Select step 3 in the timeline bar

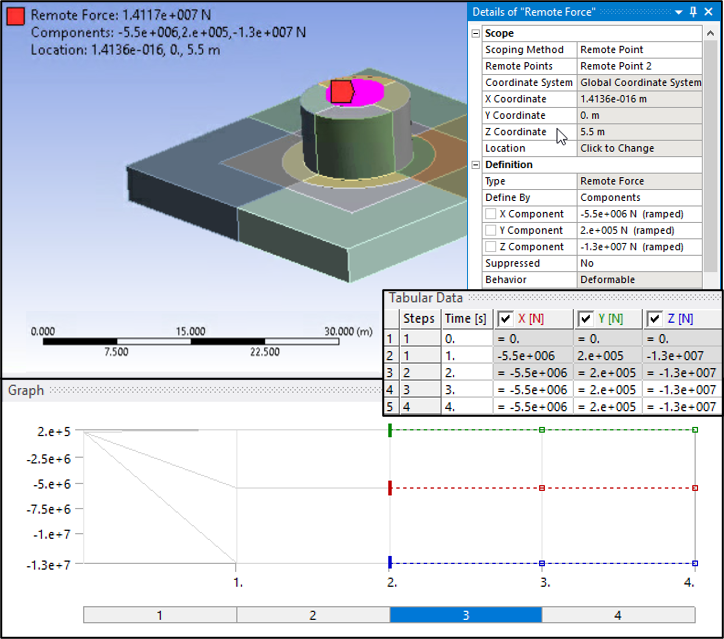click(465, 615)
